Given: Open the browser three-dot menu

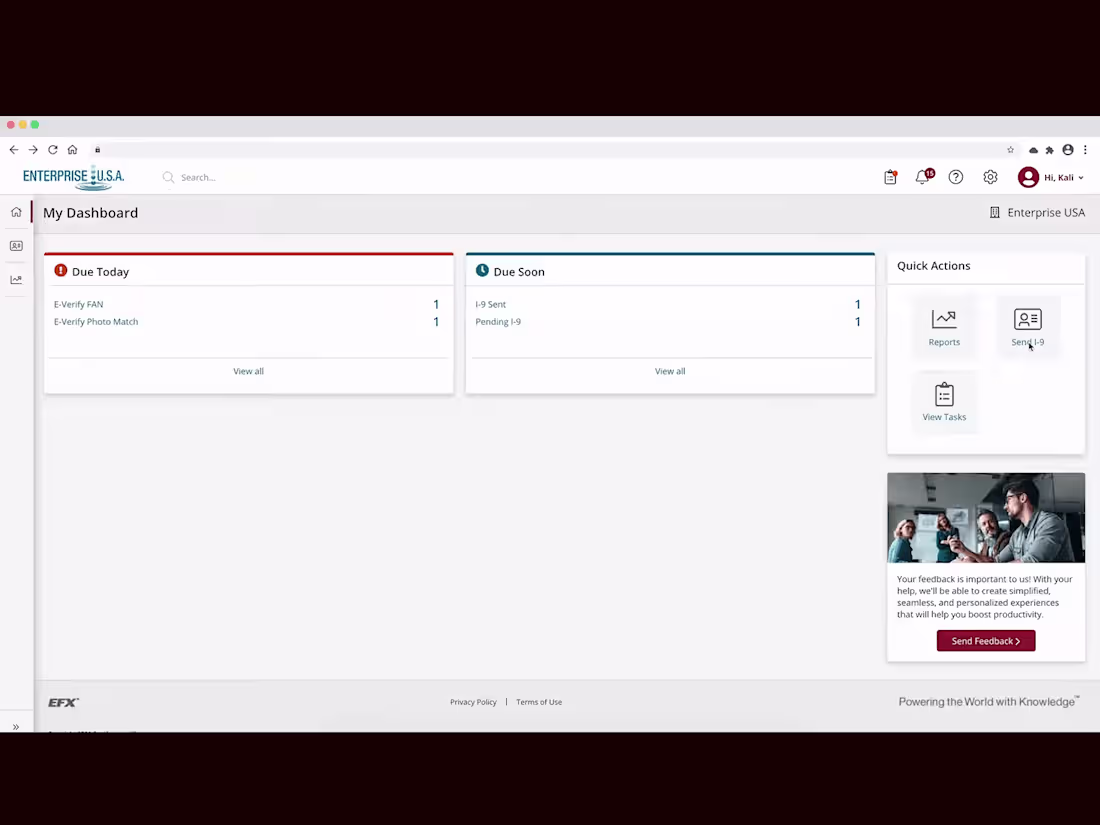Looking at the screenshot, I should [x=1085, y=149].
